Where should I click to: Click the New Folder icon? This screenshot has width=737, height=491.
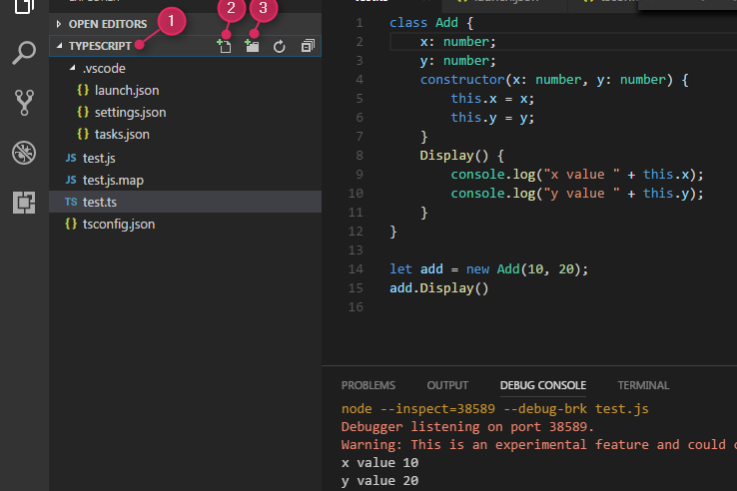pyautogui.click(x=252, y=46)
